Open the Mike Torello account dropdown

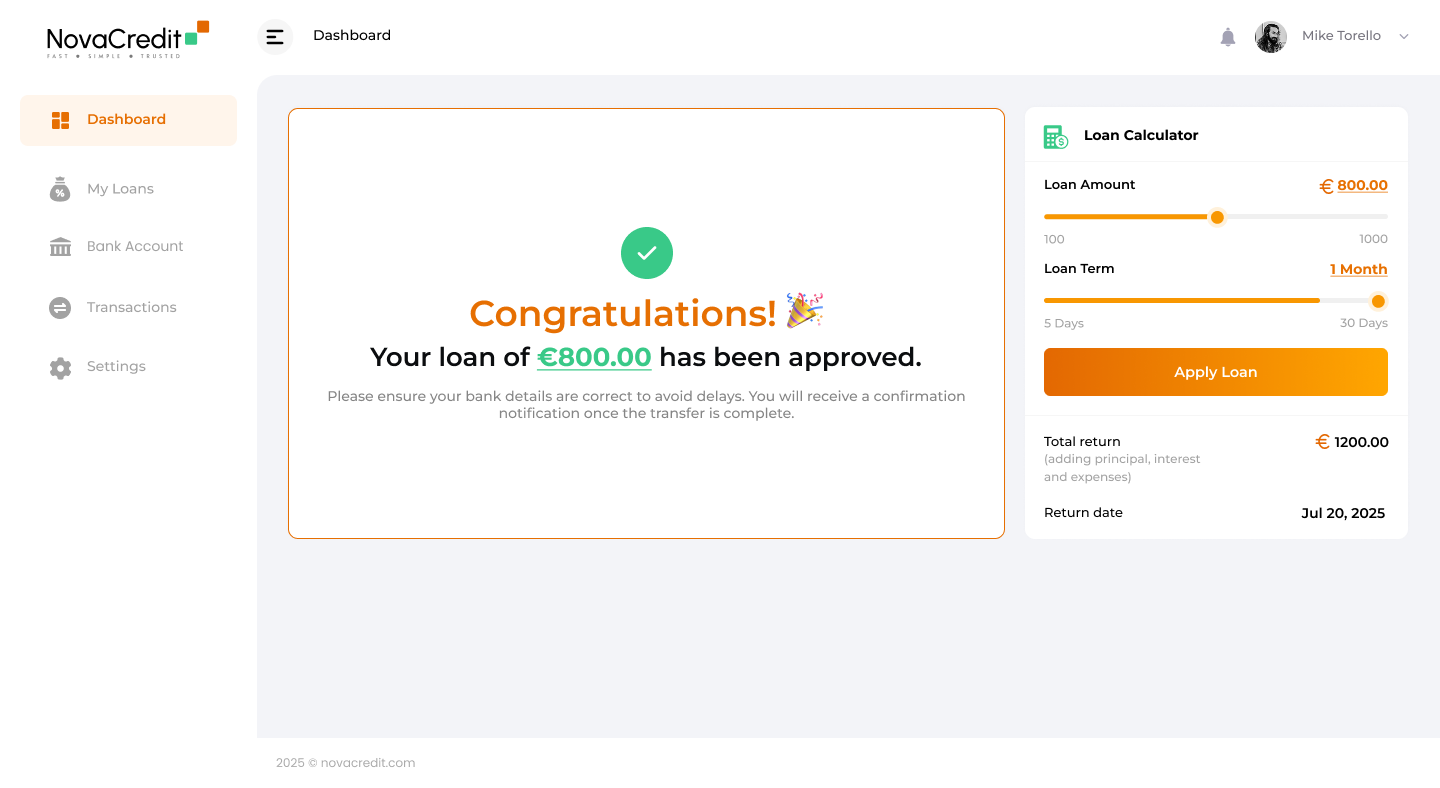tap(1341, 36)
